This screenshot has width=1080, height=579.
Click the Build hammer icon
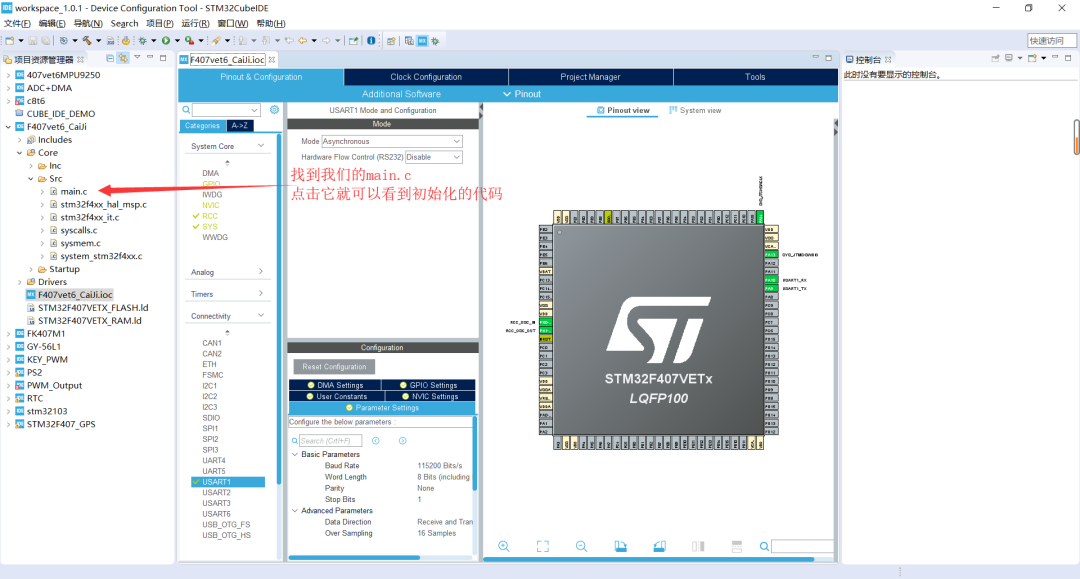click(x=87, y=41)
